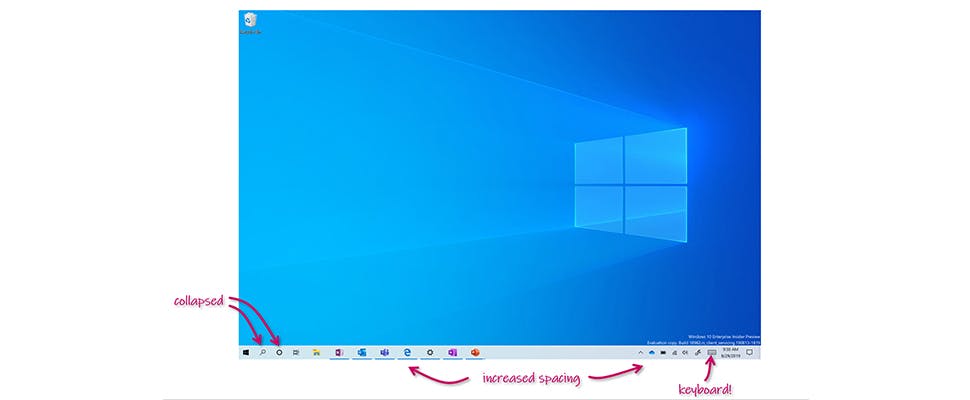Open the Action Center notifications
Viewport: 970px width, 400px height.
click(749, 352)
